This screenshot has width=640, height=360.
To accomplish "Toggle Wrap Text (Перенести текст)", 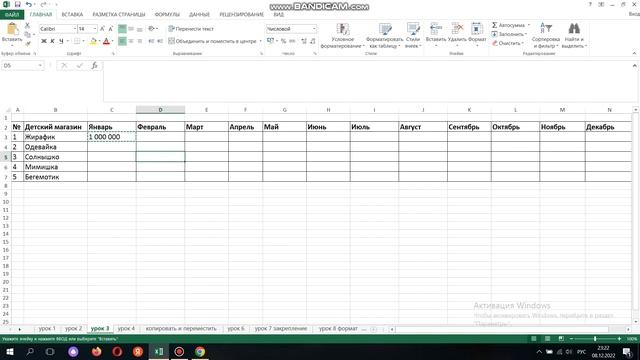I will click(191, 29).
